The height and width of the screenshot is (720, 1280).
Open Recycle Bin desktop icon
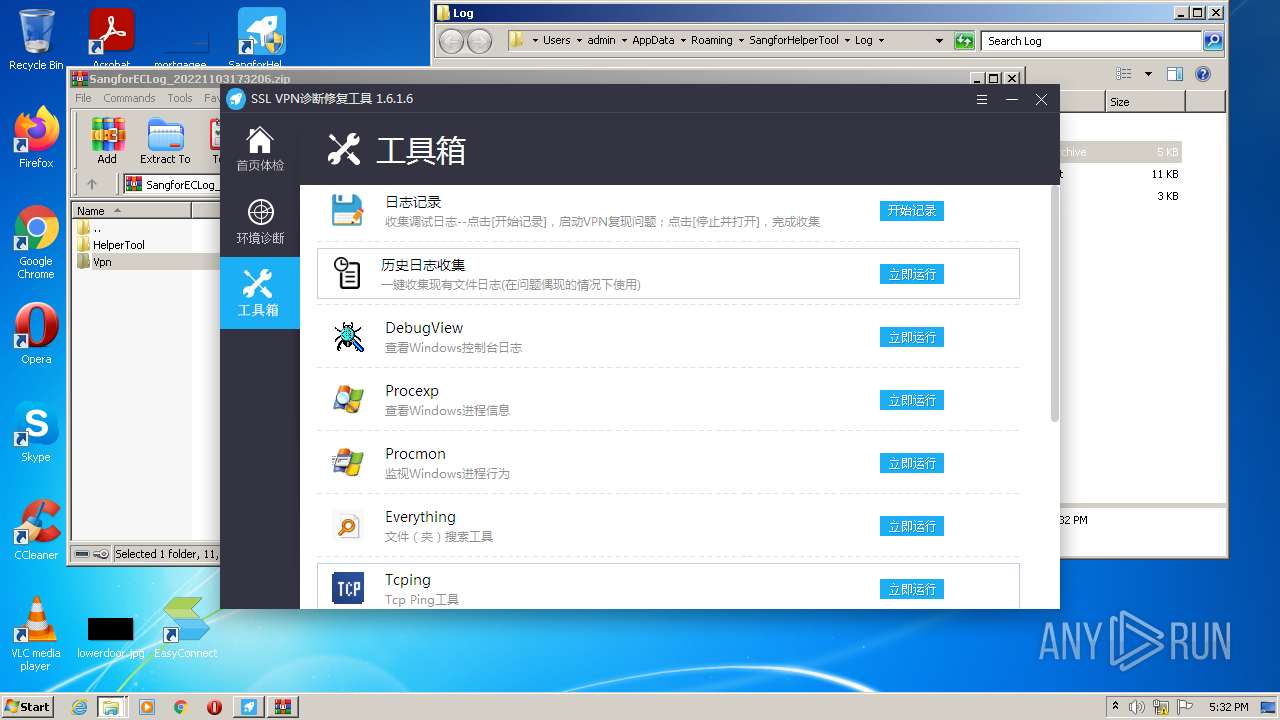point(36,40)
